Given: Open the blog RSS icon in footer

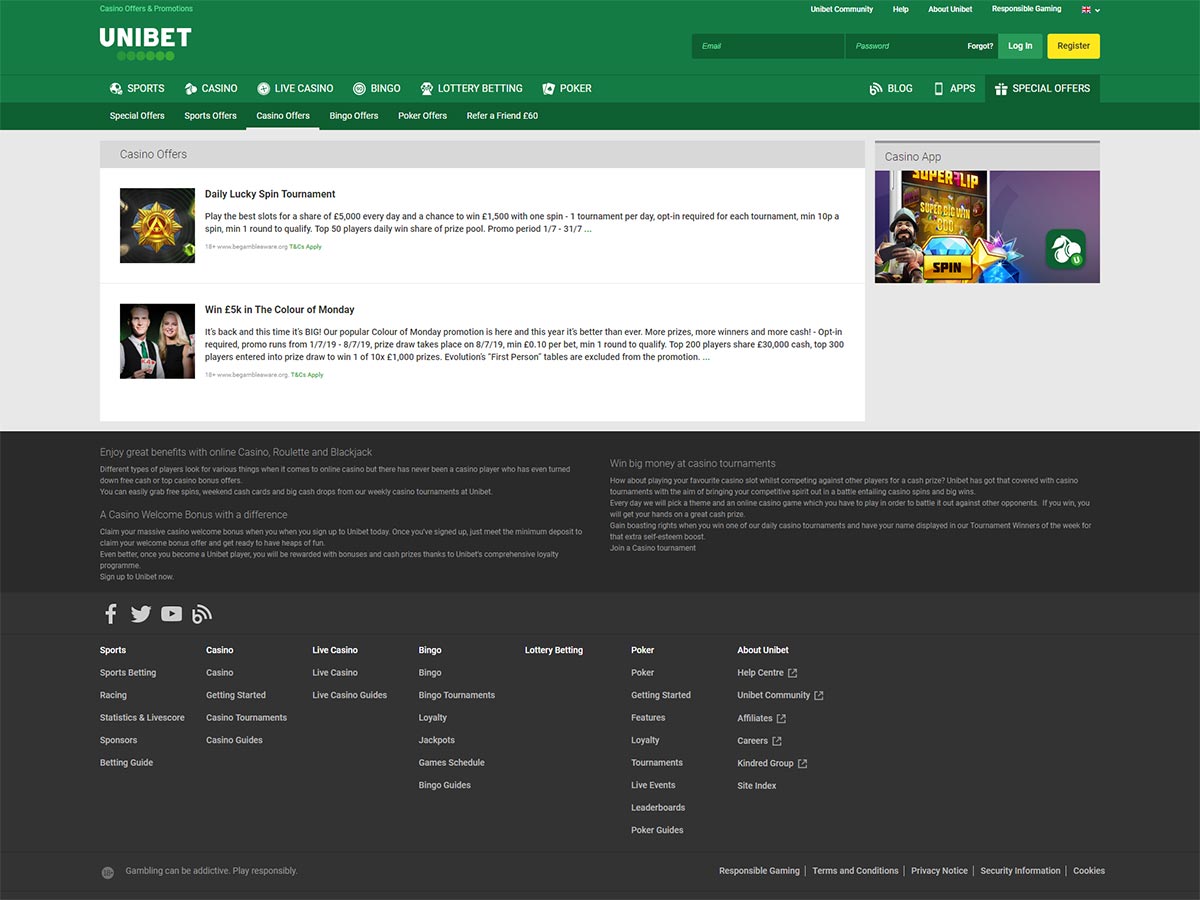Looking at the screenshot, I should point(202,614).
